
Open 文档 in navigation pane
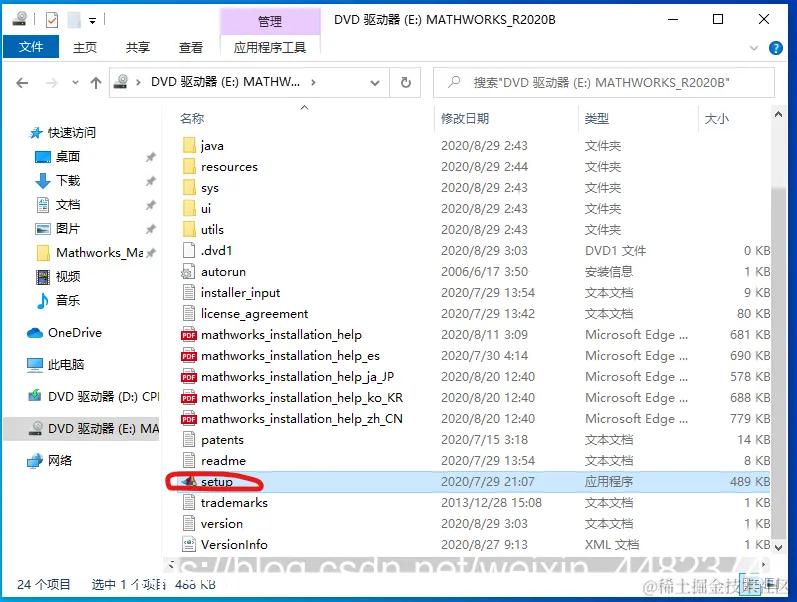click(68, 204)
